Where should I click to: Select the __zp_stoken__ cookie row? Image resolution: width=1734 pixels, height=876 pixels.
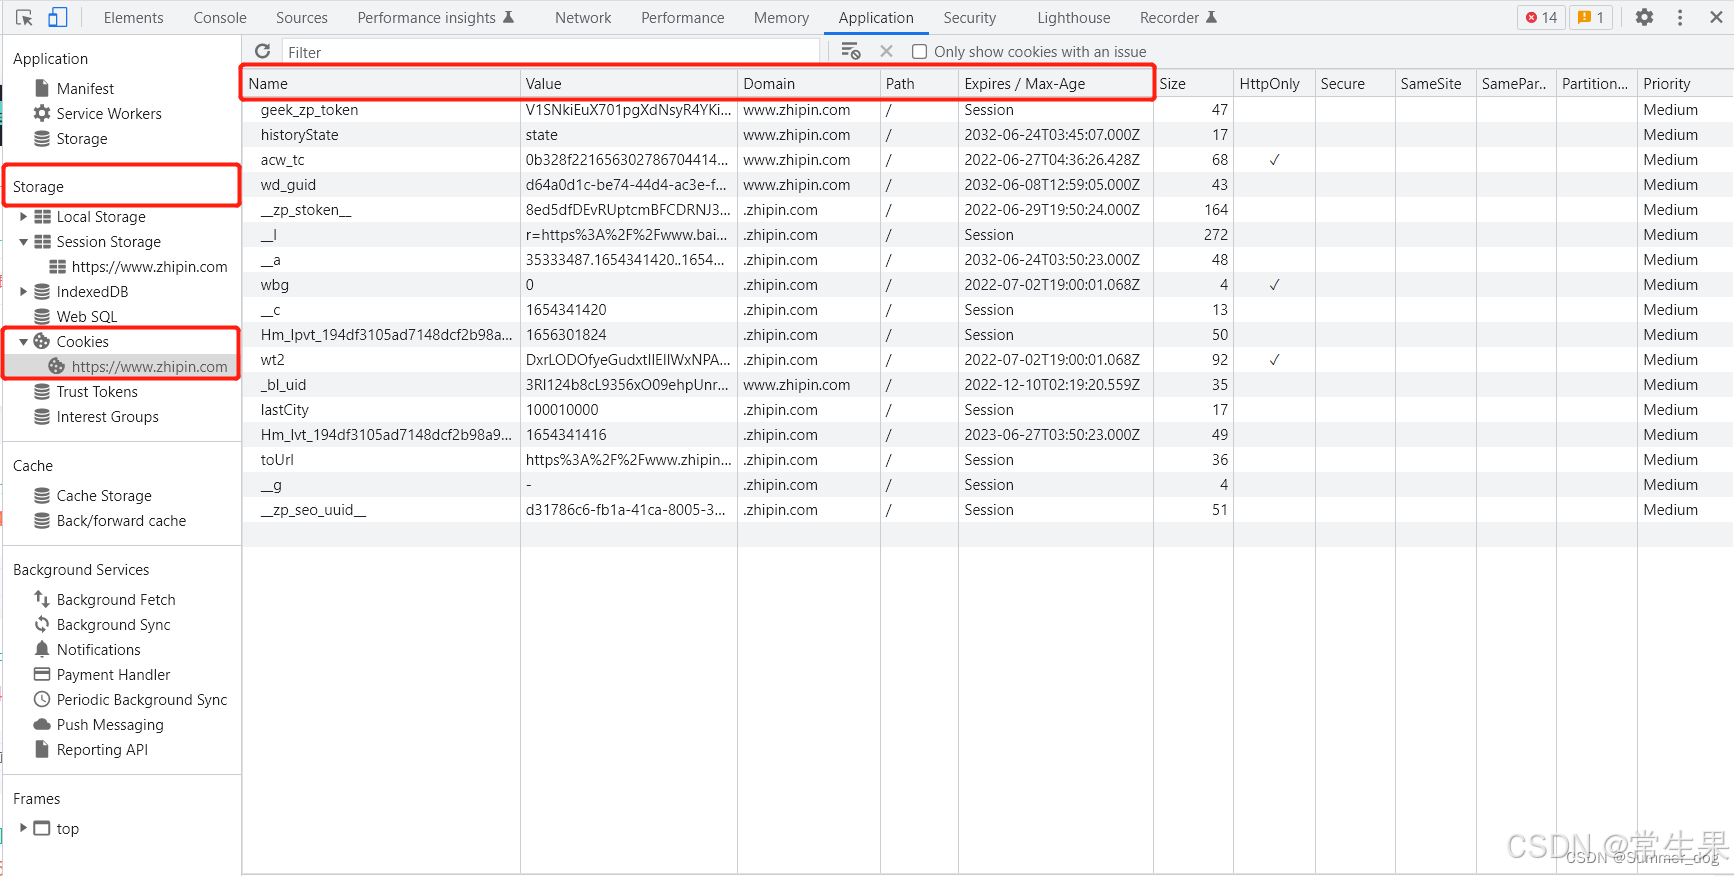[987, 210]
